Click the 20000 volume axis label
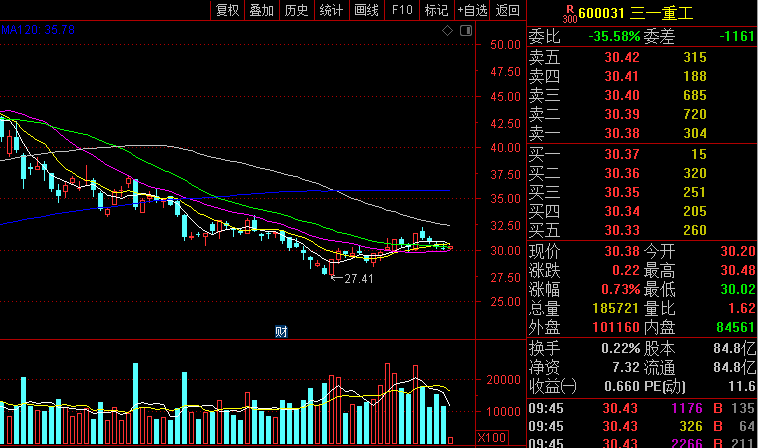The height and width of the screenshot is (448, 758). [503, 380]
